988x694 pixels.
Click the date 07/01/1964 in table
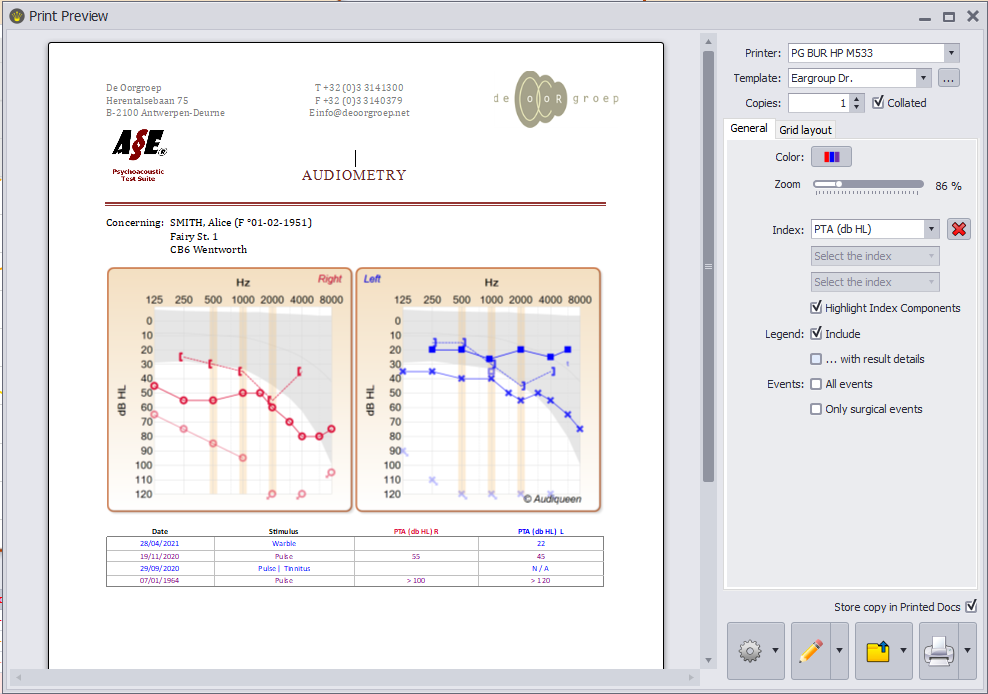pos(159,580)
